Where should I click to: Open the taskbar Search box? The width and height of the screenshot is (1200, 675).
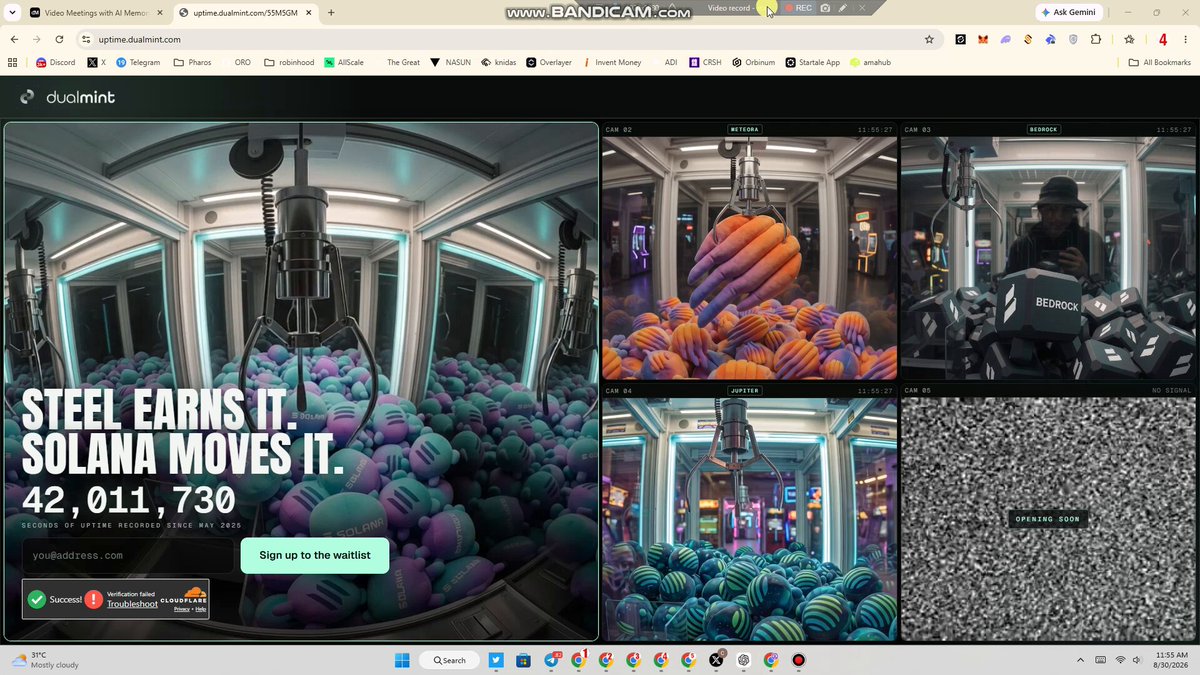448,660
